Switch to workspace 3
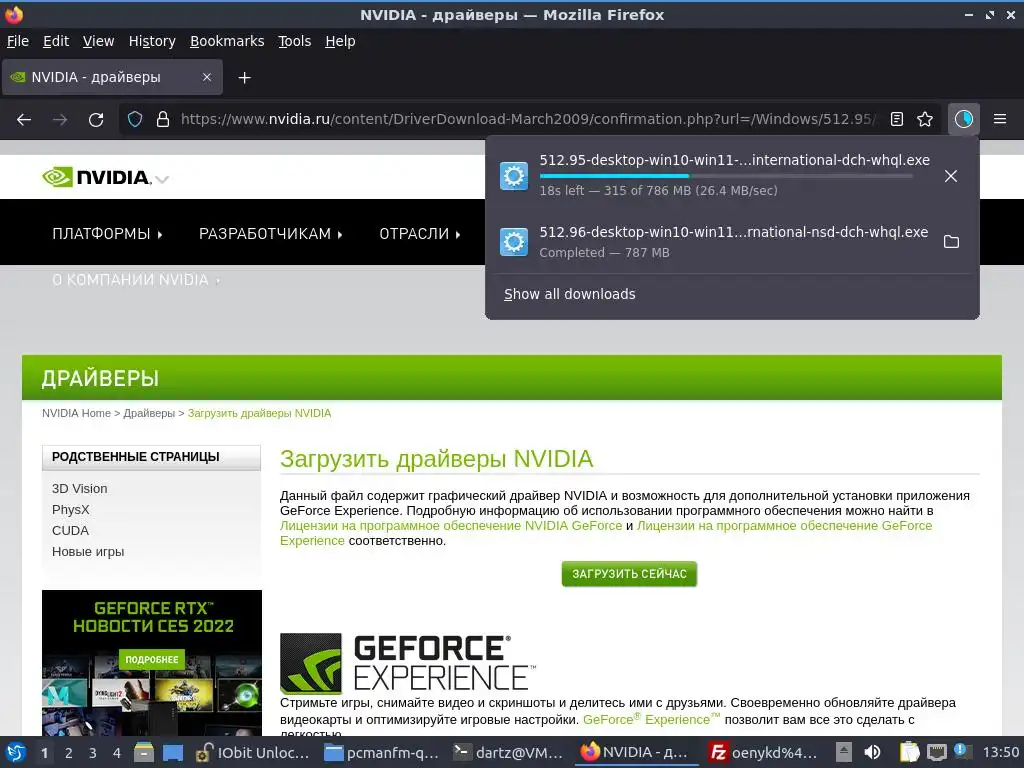This screenshot has height=768, width=1024. tap(93, 753)
